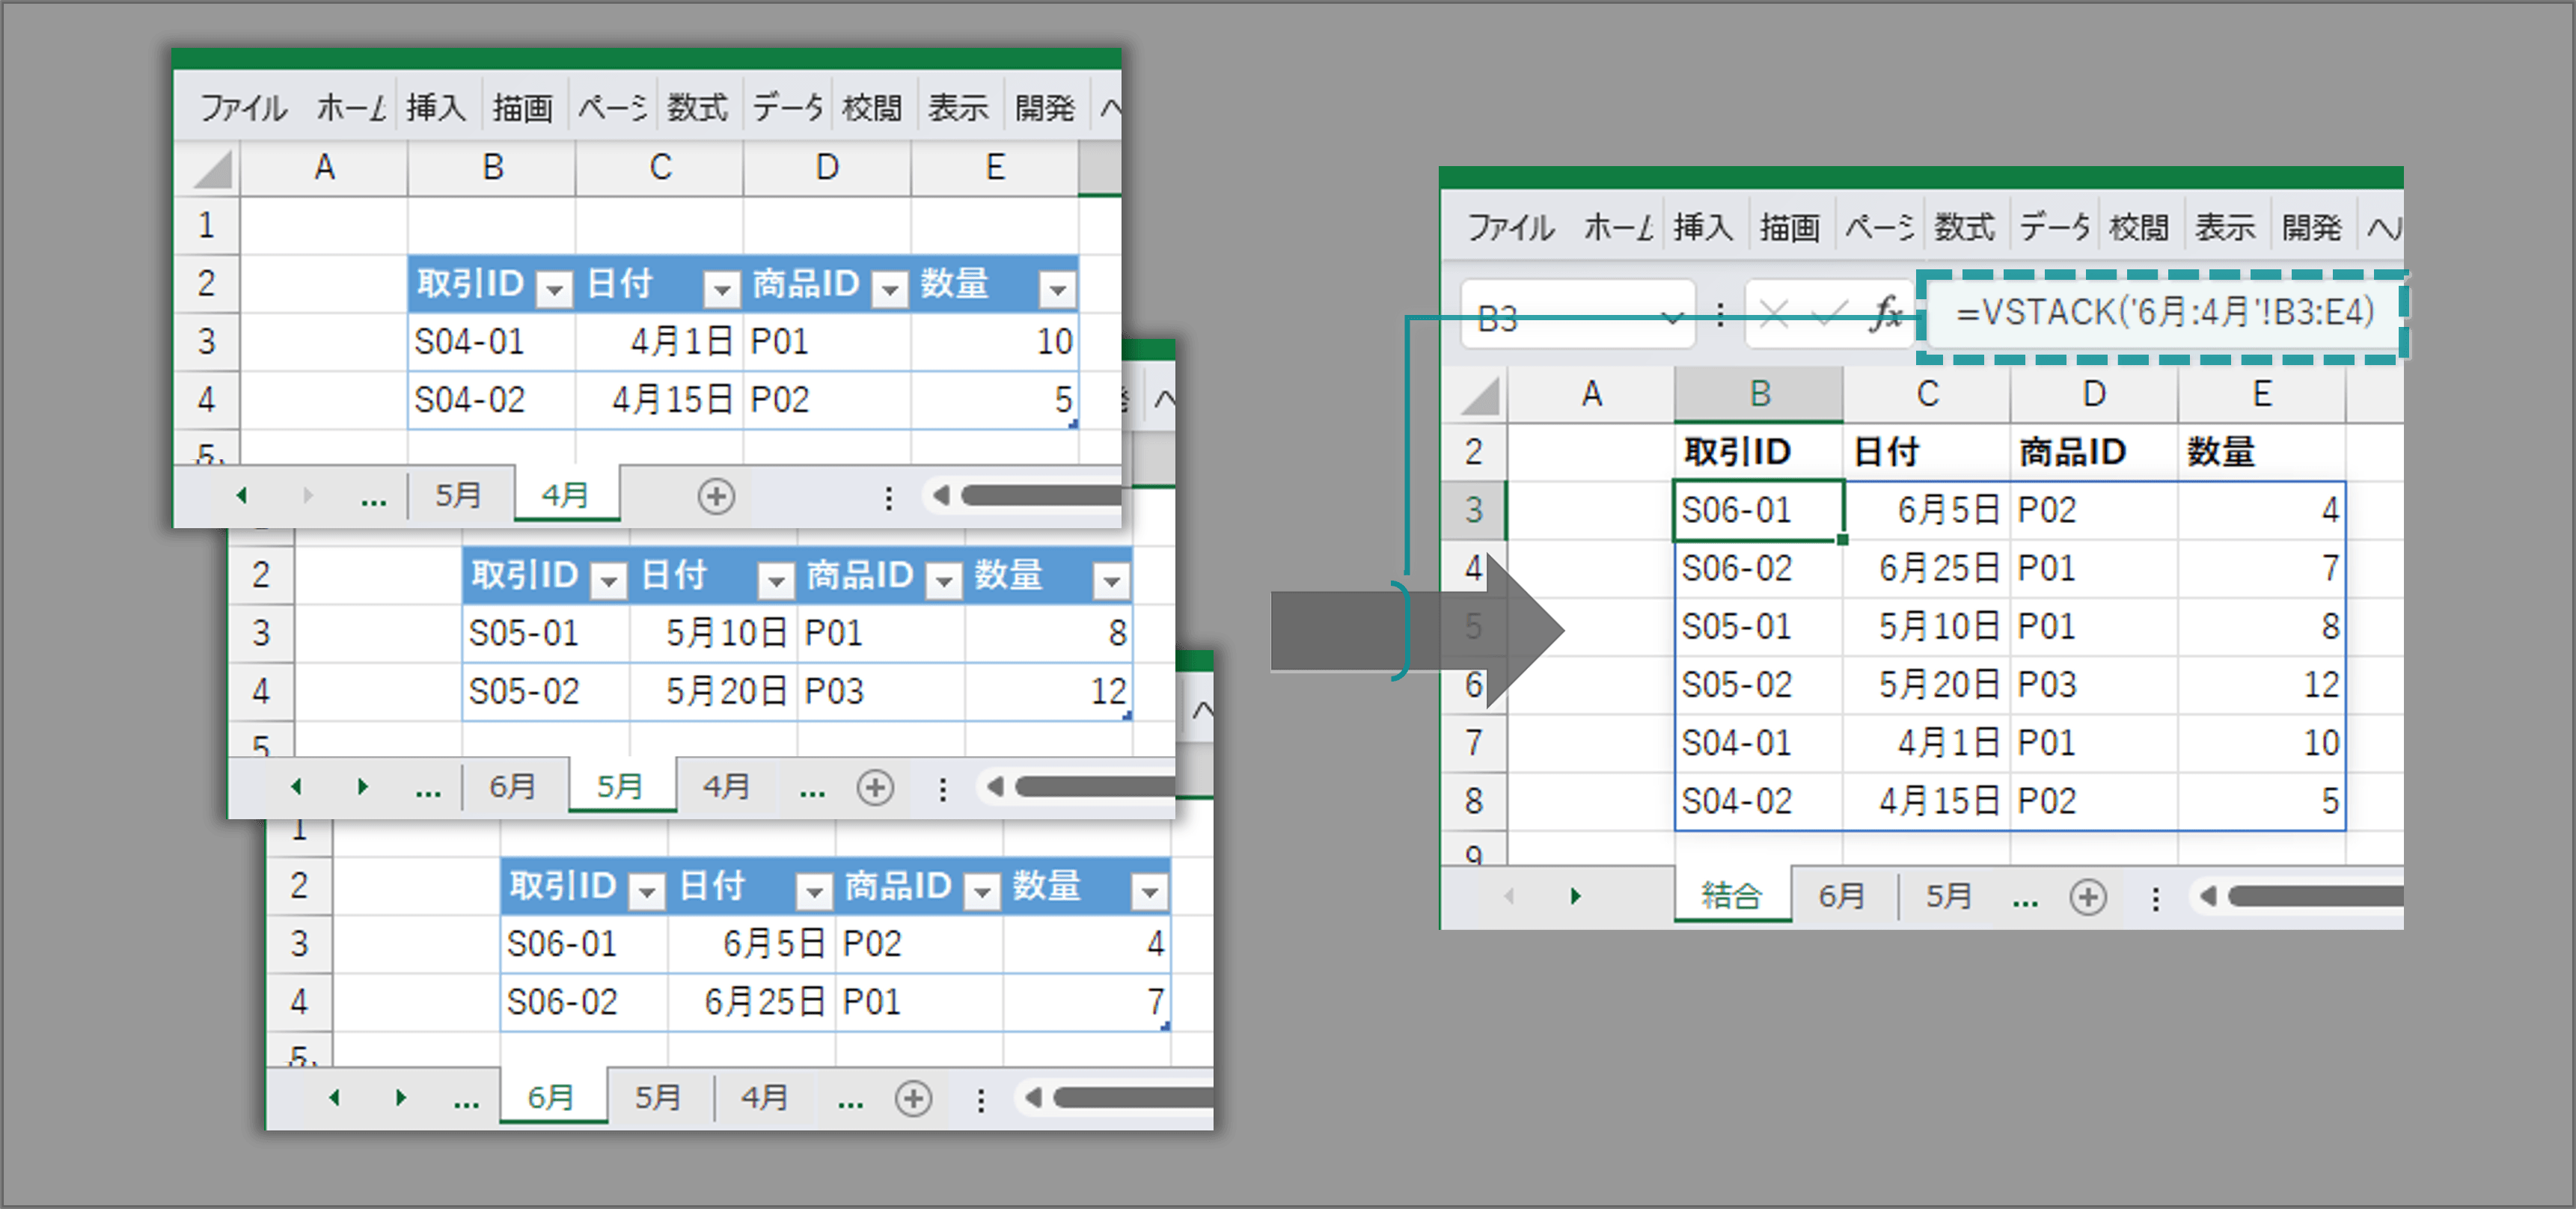The width and height of the screenshot is (2576, 1209).
Task: Open 取引ID filter dropdown in 5月 window
Action: click(x=608, y=580)
